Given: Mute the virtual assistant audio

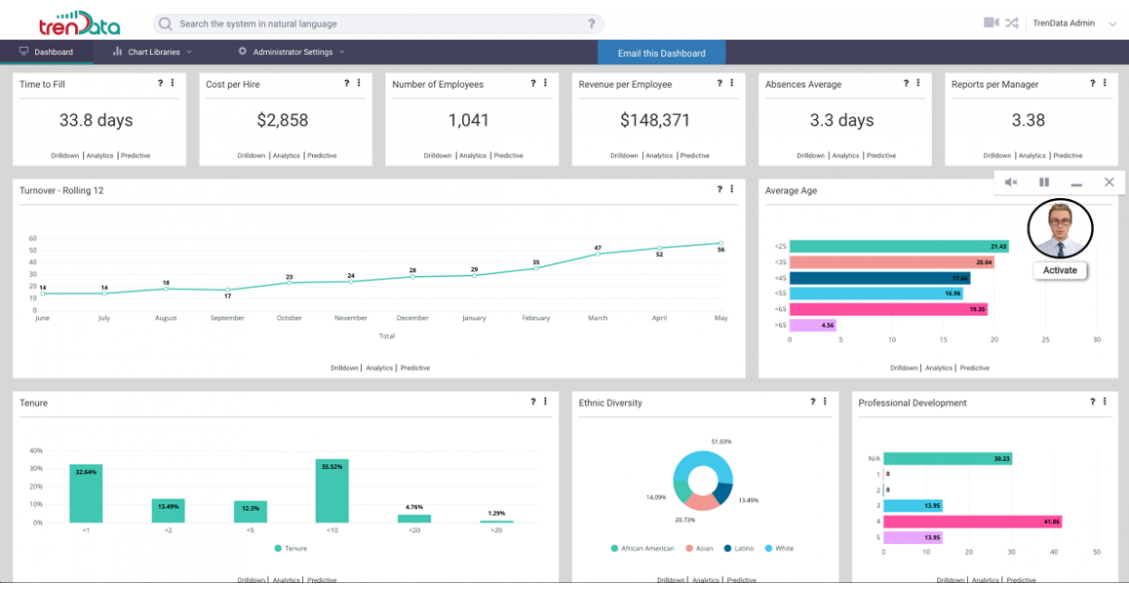Looking at the screenshot, I should click(x=1011, y=183).
